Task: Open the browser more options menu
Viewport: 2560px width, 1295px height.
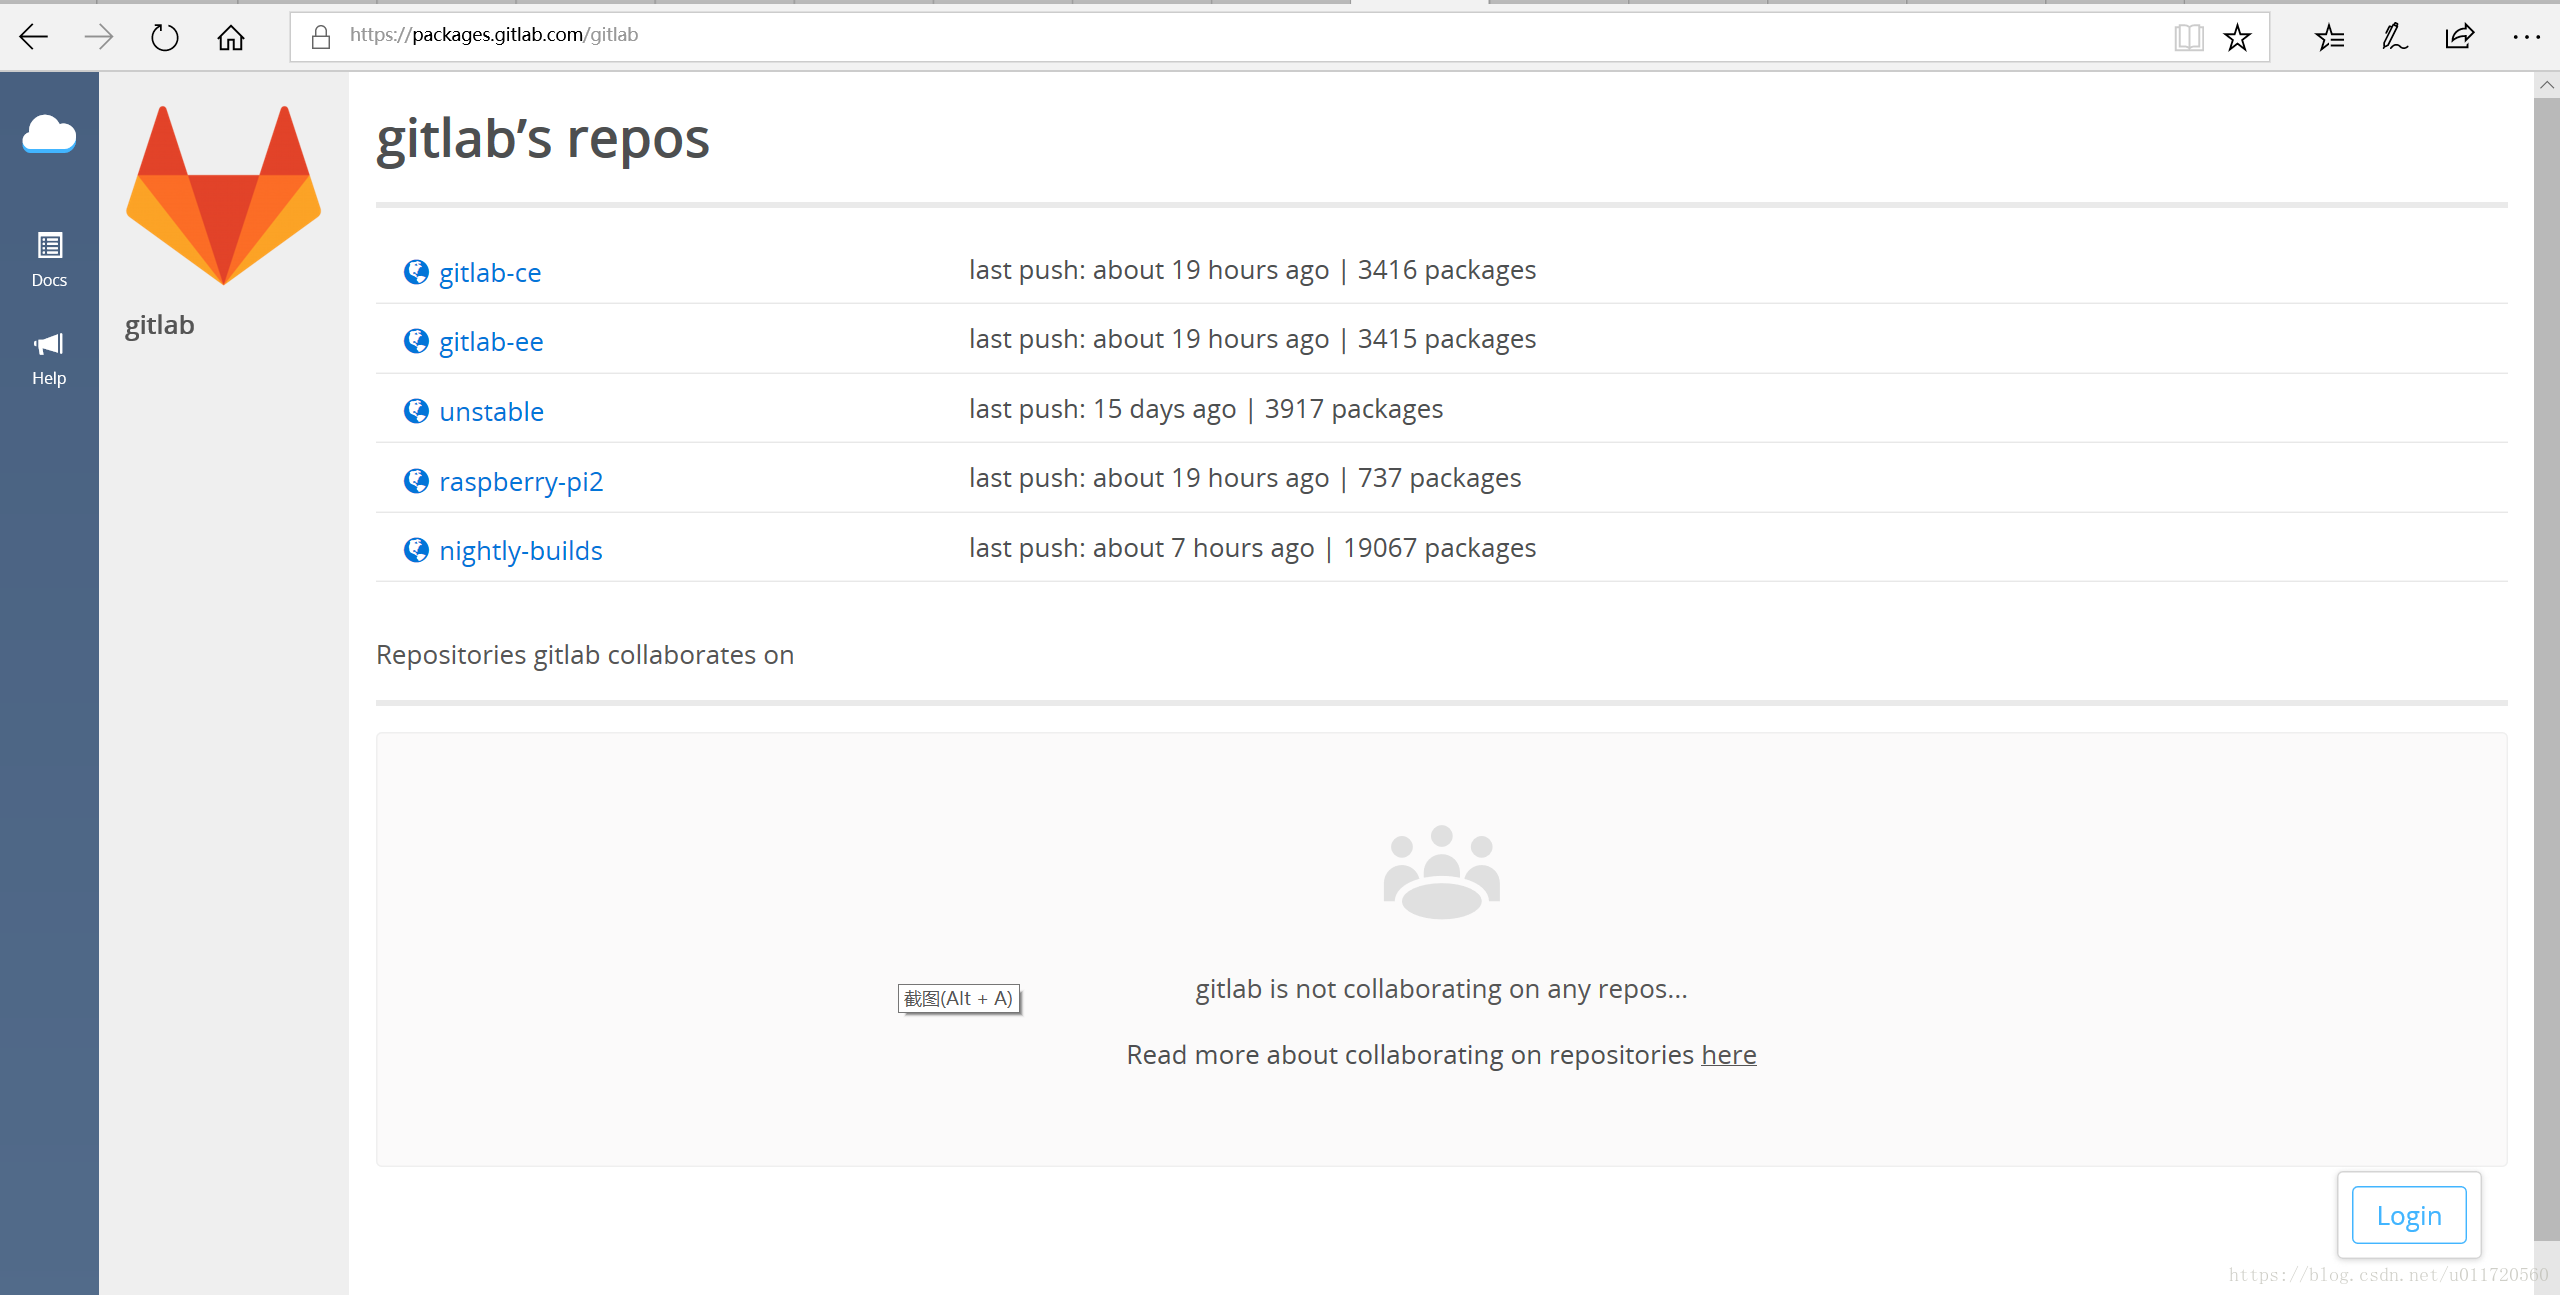Action: click(2526, 37)
